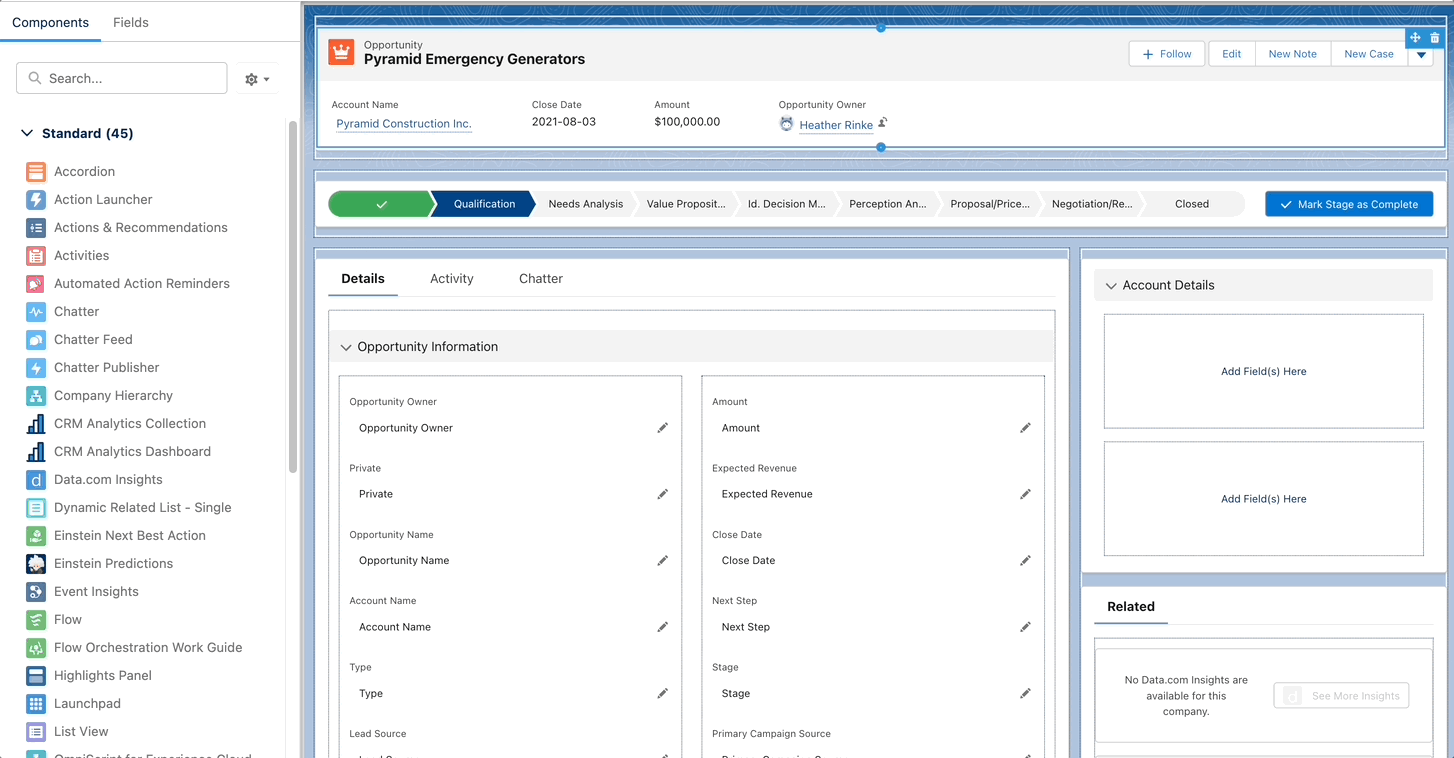Image resolution: width=1454 pixels, height=758 pixels.
Task: Select the Flow component icon
Action: [x=36, y=620]
